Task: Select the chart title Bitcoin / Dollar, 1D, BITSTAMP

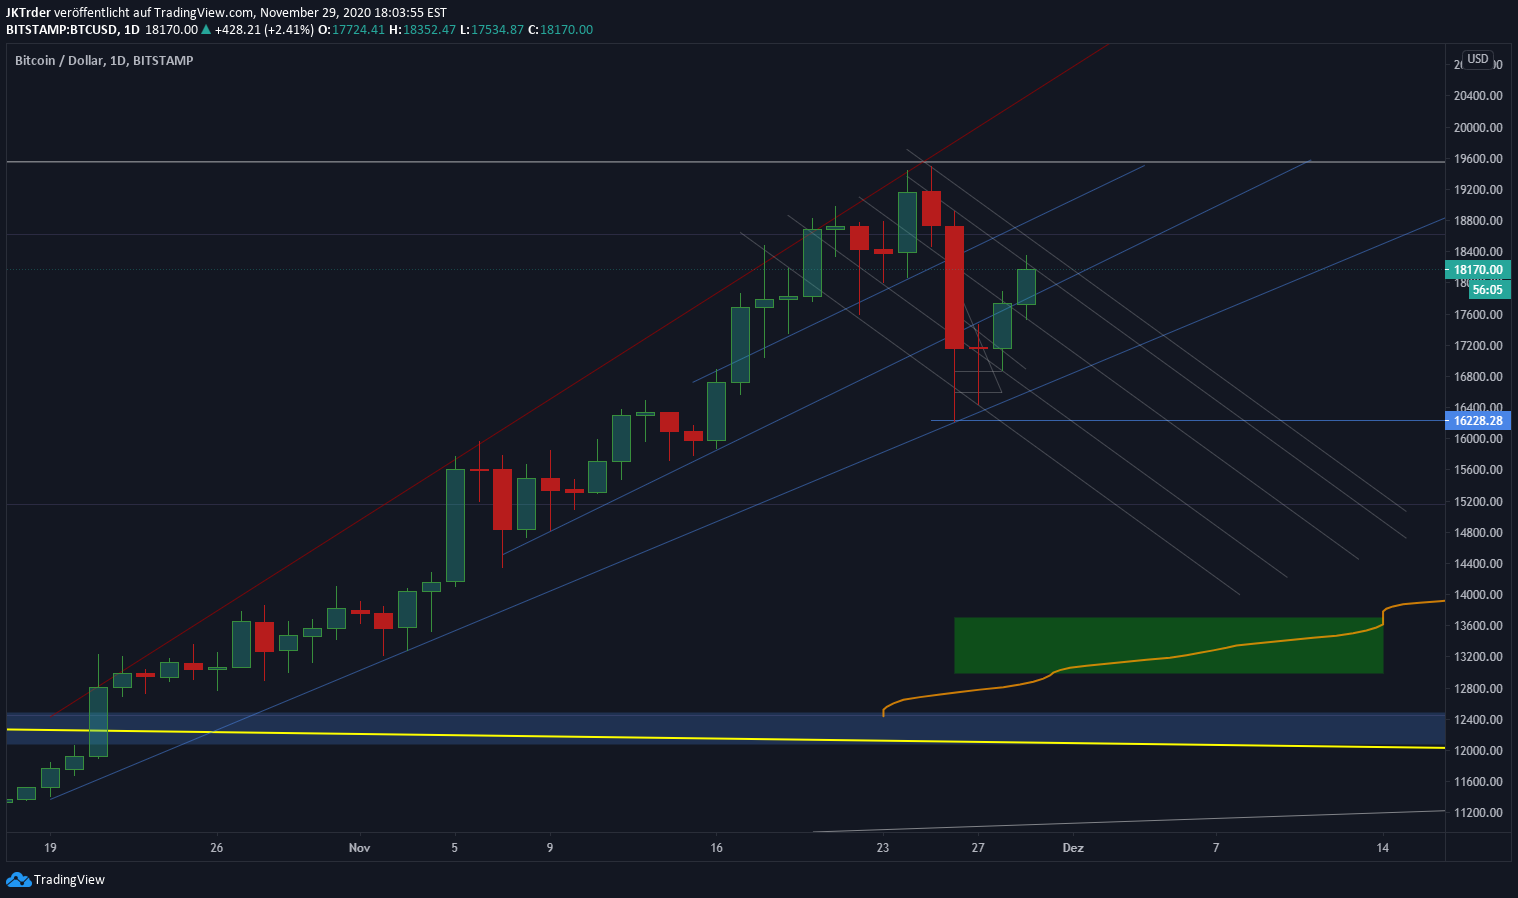Action: click(104, 61)
